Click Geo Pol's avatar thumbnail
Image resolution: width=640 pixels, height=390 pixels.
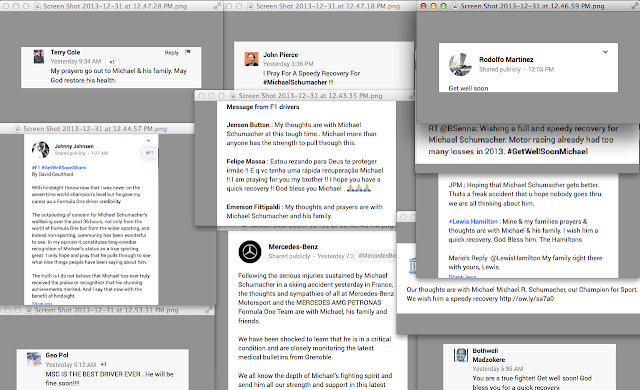click(x=34, y=359)
